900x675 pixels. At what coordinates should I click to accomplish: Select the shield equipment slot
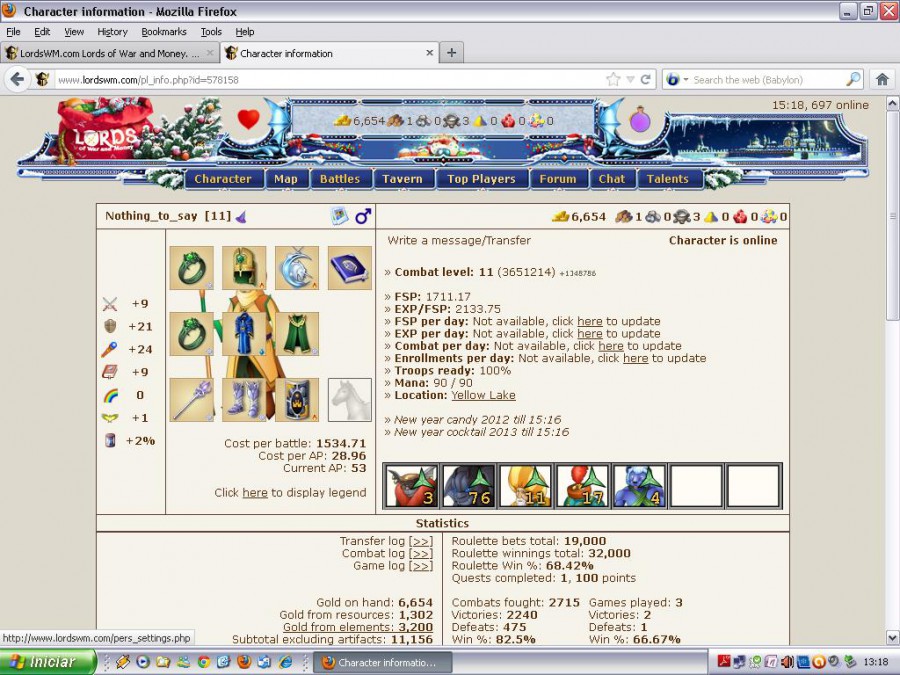(x=297, y=400)
